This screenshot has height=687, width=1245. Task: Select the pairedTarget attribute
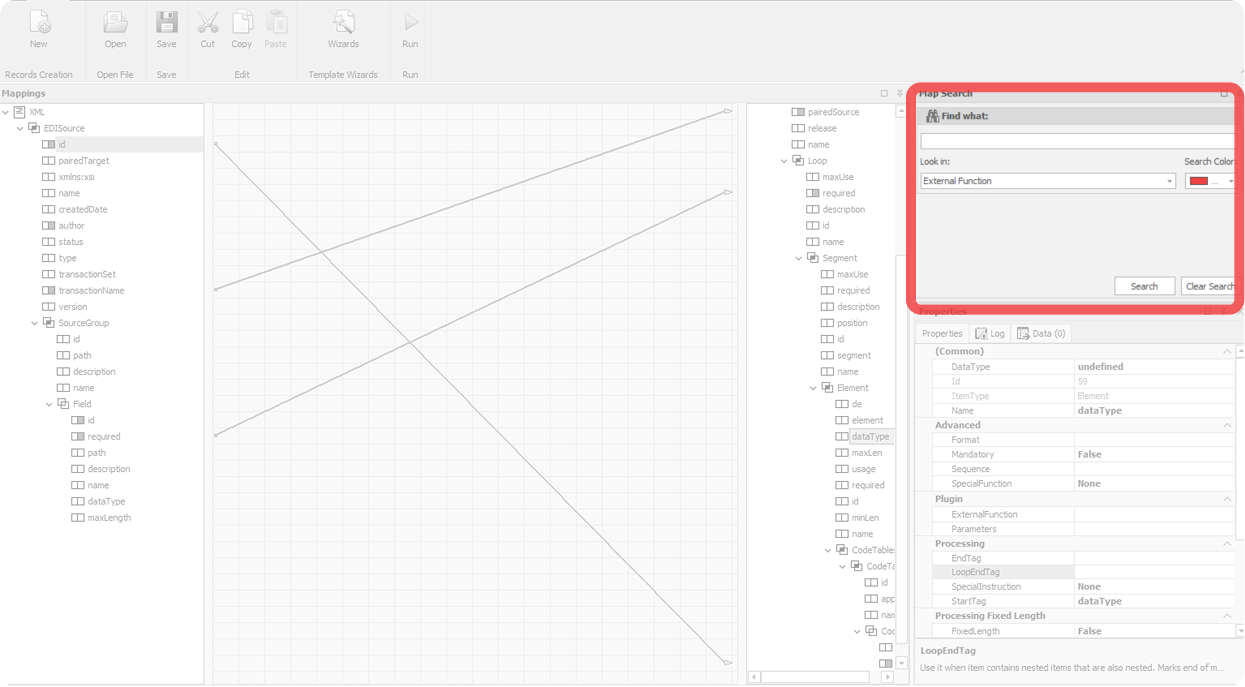tap(84, 161)
